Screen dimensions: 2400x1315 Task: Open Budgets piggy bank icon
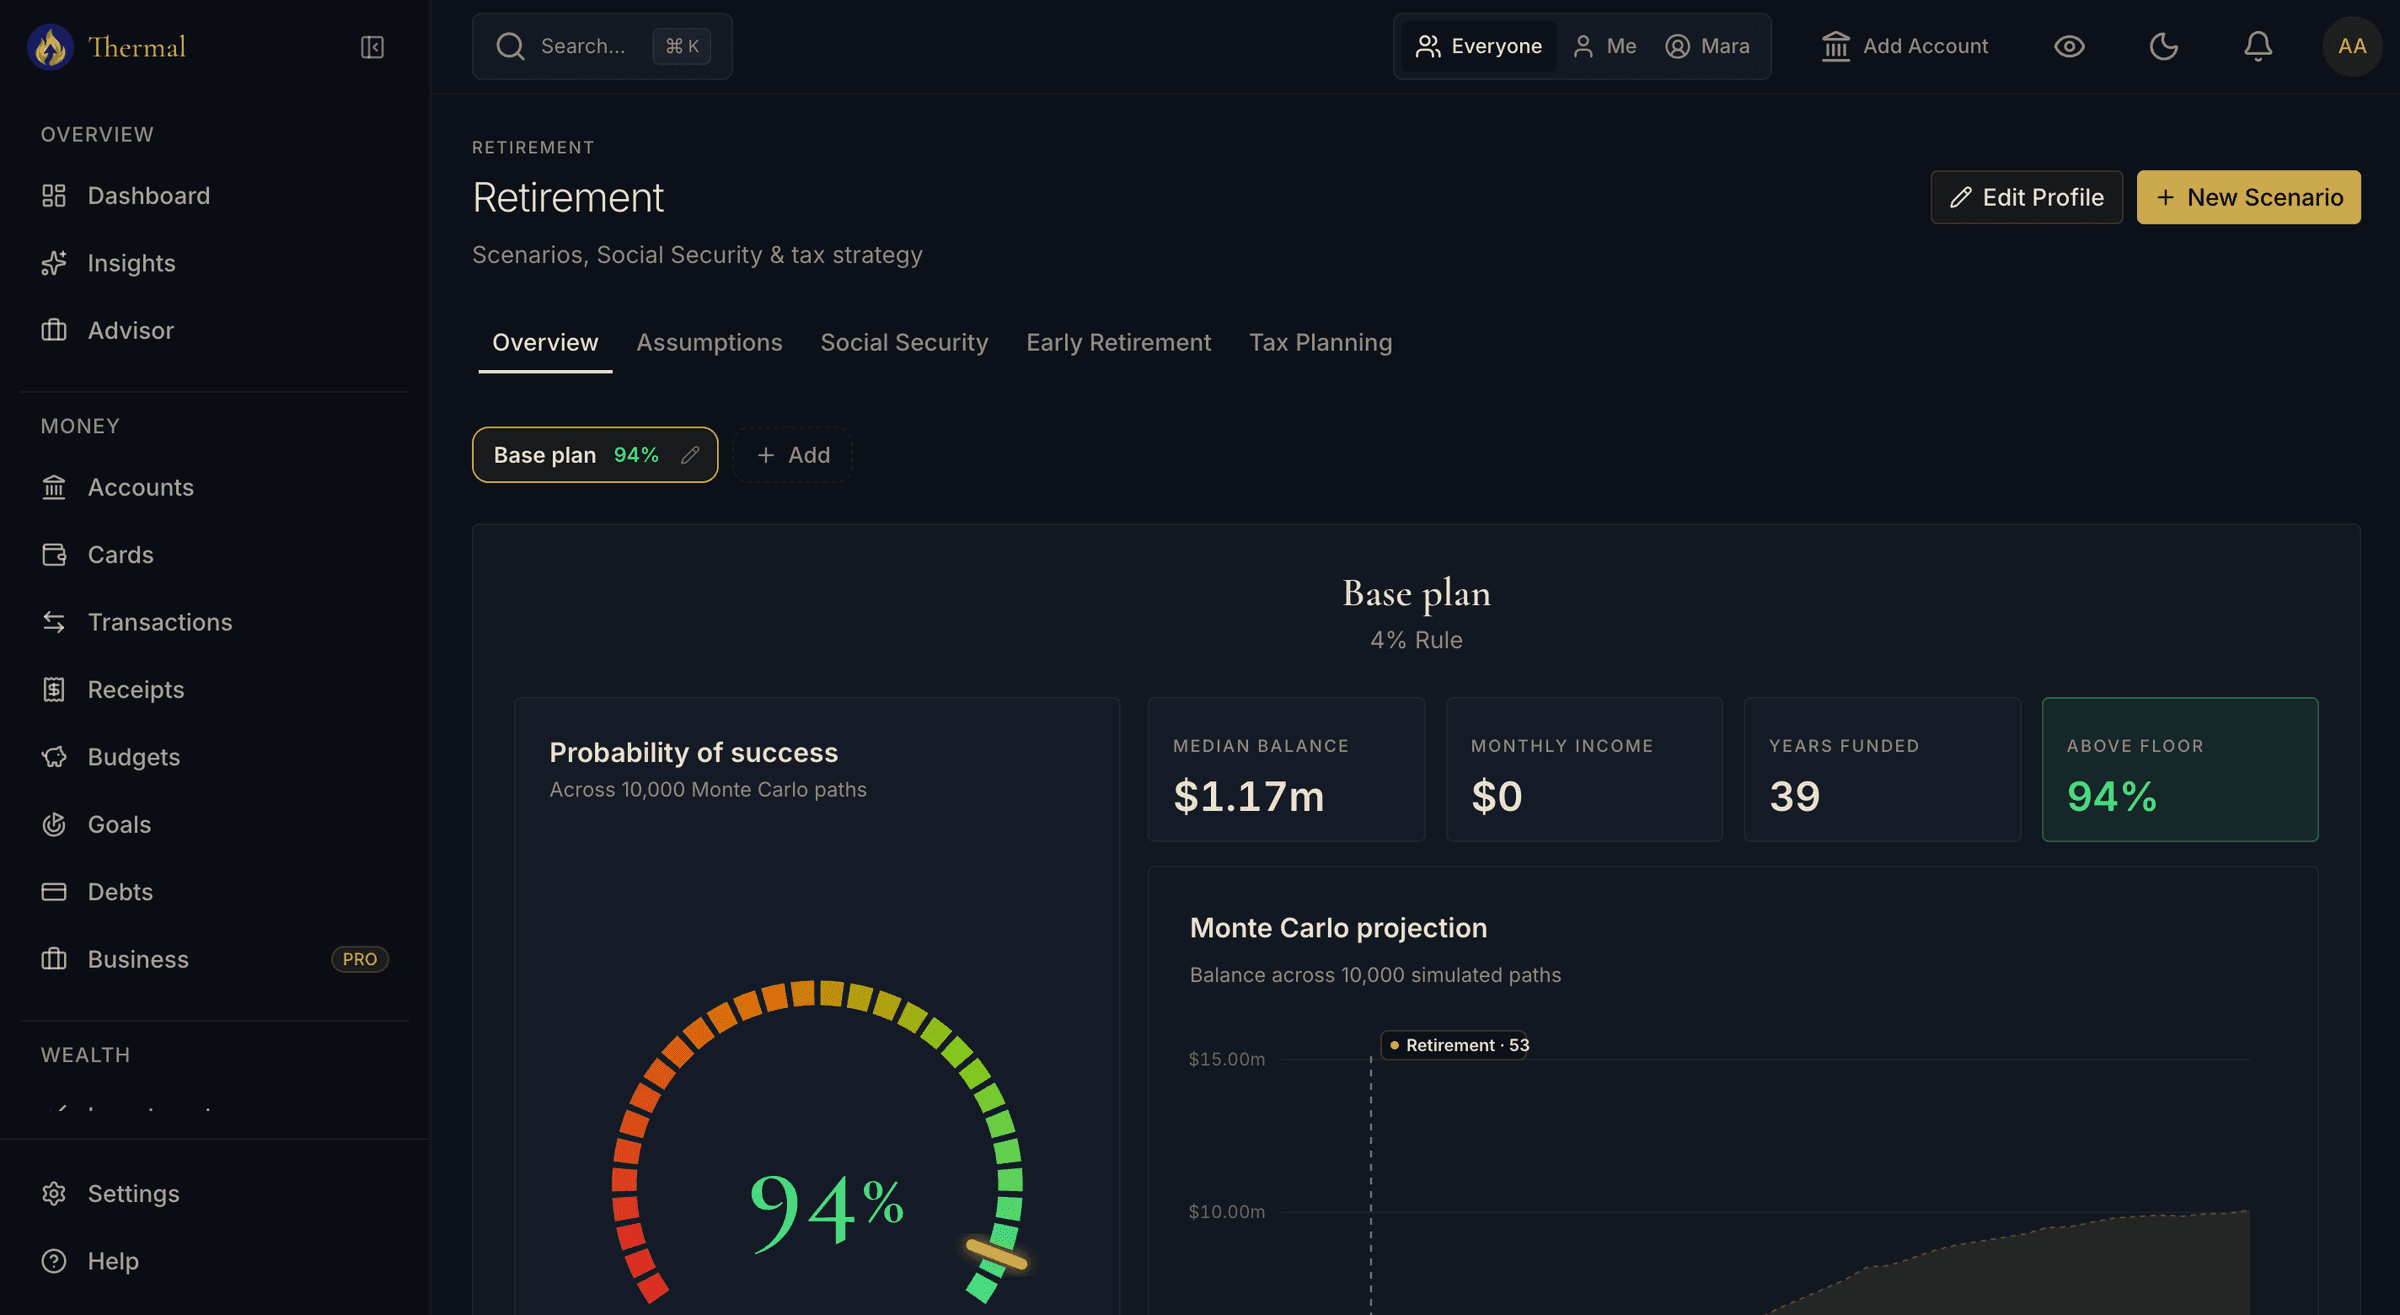(54, 757)
